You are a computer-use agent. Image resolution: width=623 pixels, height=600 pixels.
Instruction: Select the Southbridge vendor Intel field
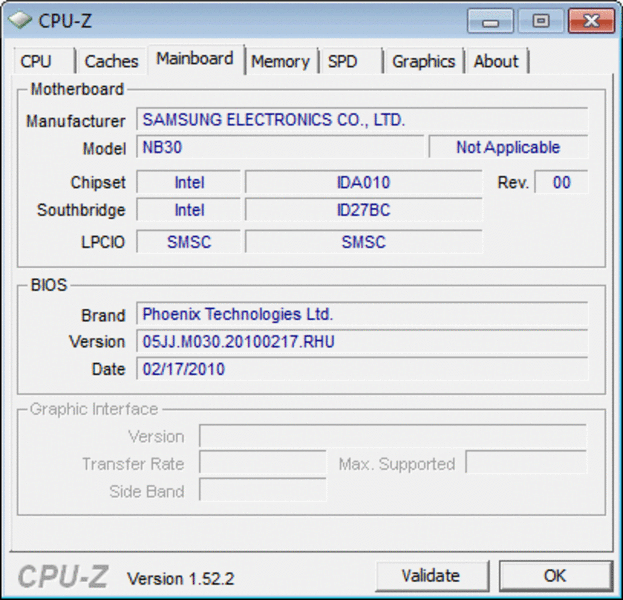[x=189, y=210]
